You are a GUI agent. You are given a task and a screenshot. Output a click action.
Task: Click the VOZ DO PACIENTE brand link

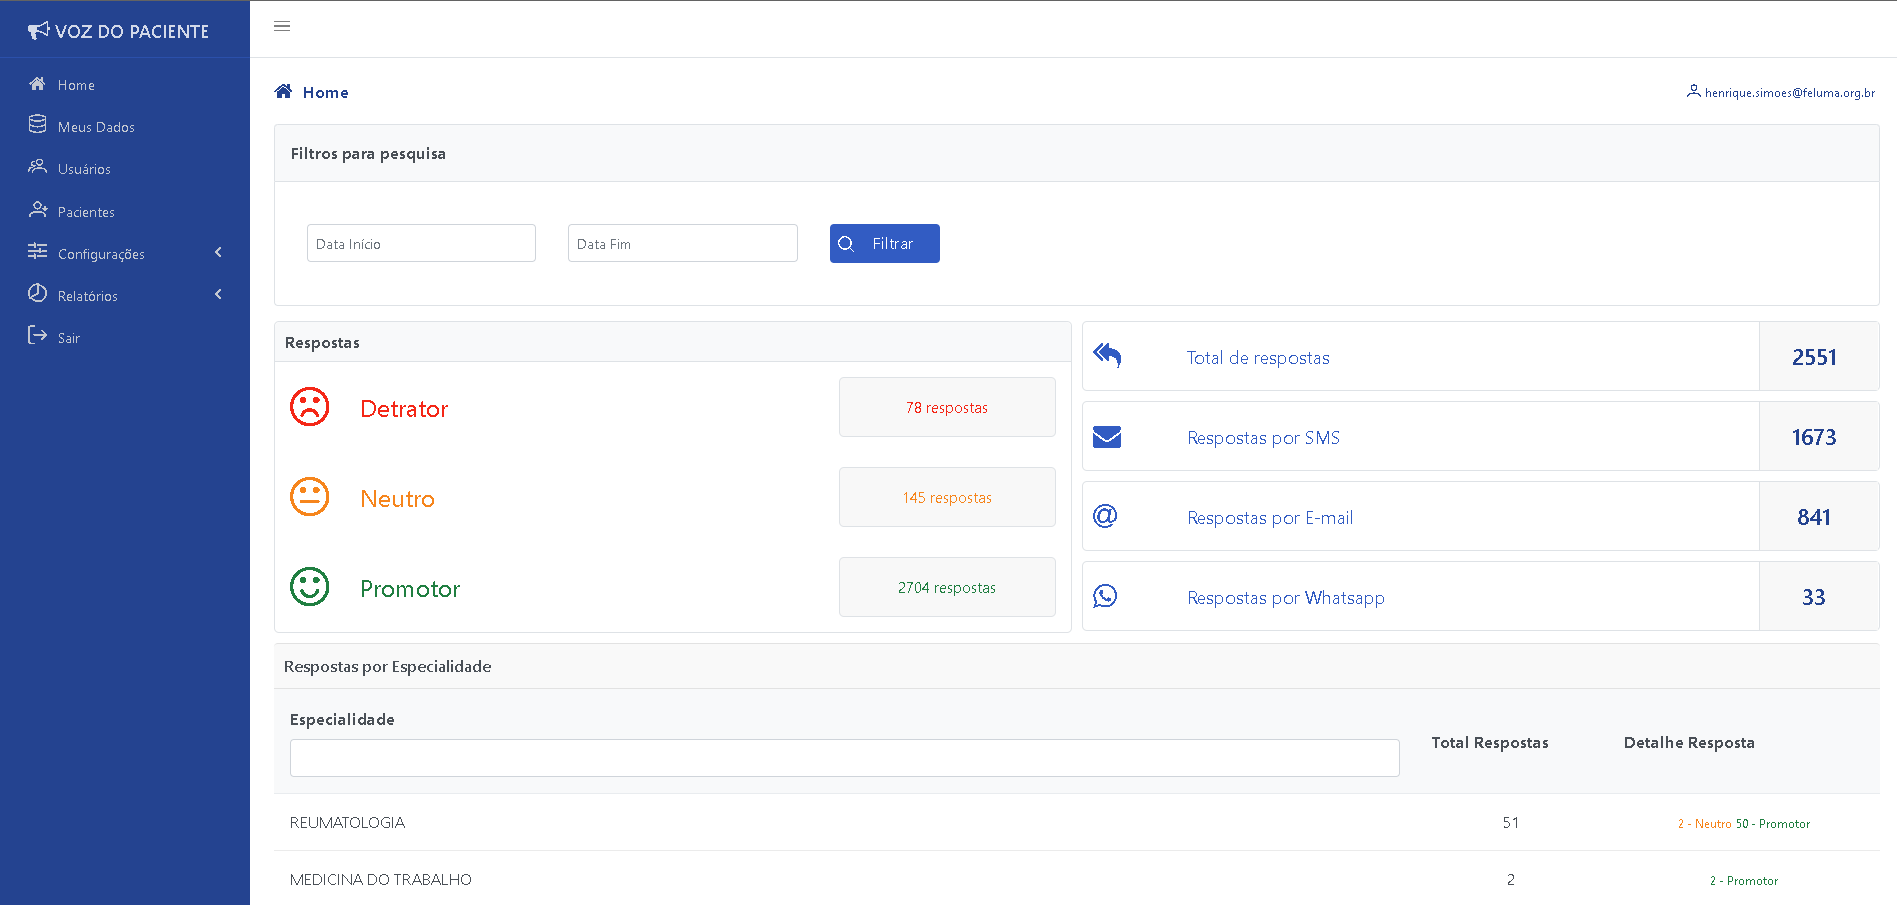point(118,31)
